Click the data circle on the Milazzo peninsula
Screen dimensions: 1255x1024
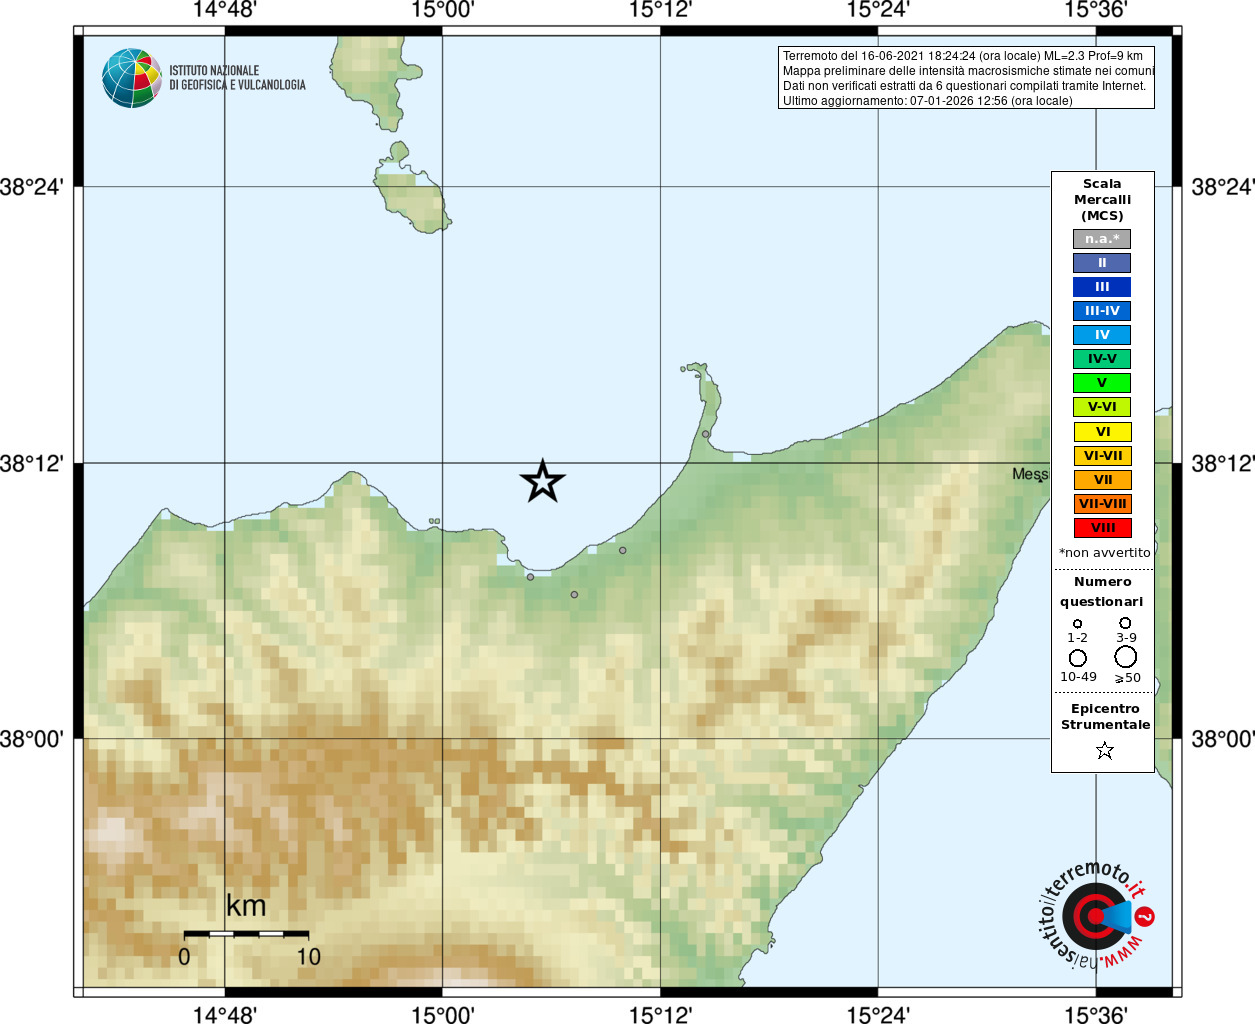(x=706, y=434)
